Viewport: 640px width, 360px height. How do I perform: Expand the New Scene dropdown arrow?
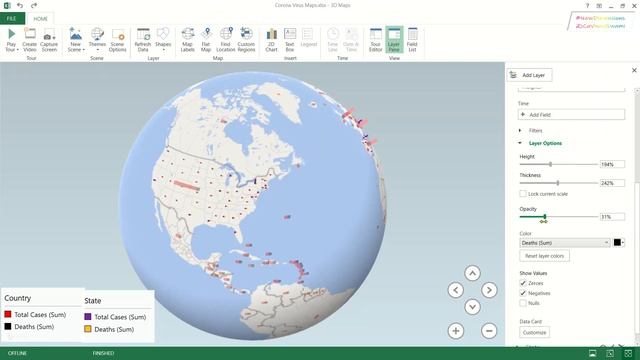[x=84, y=50]
